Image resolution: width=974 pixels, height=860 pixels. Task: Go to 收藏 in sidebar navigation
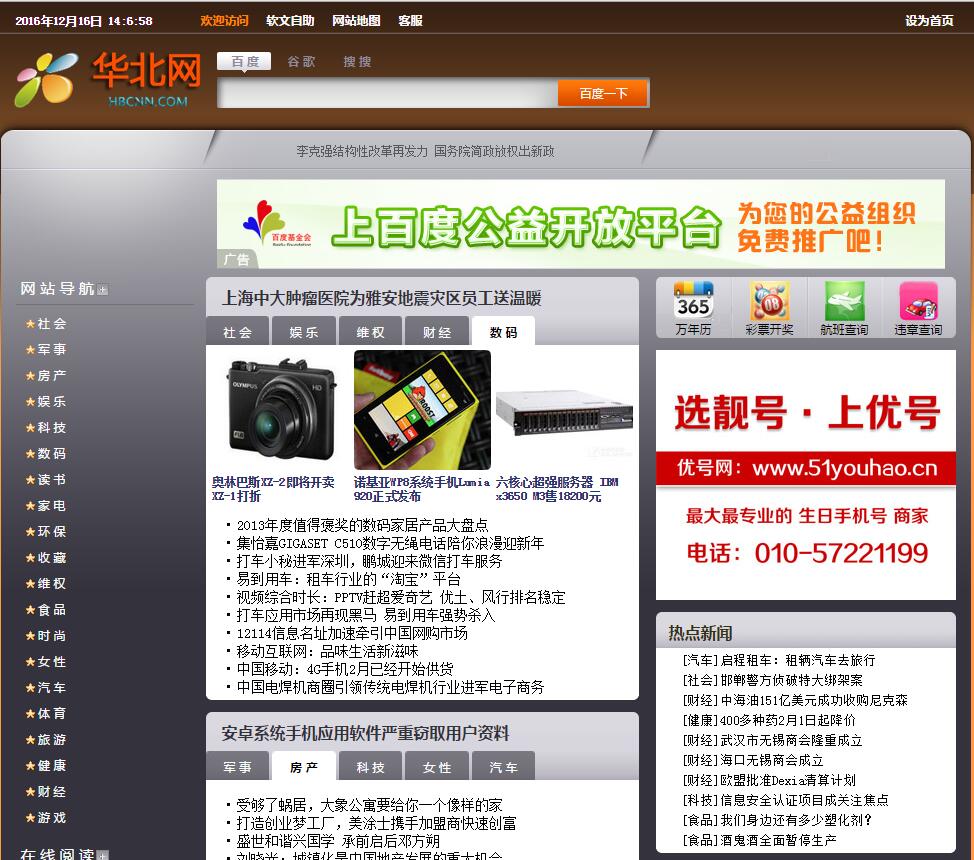(52, 558)
